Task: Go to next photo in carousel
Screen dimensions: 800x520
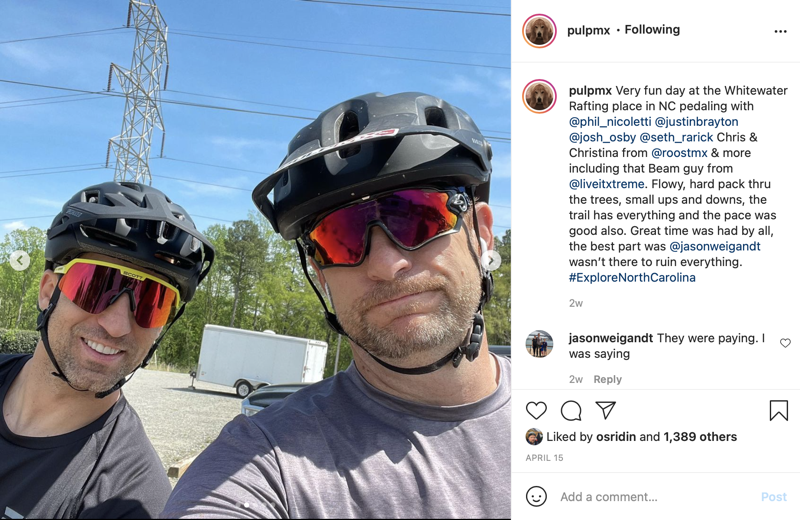Action: (x=491, y=261)
